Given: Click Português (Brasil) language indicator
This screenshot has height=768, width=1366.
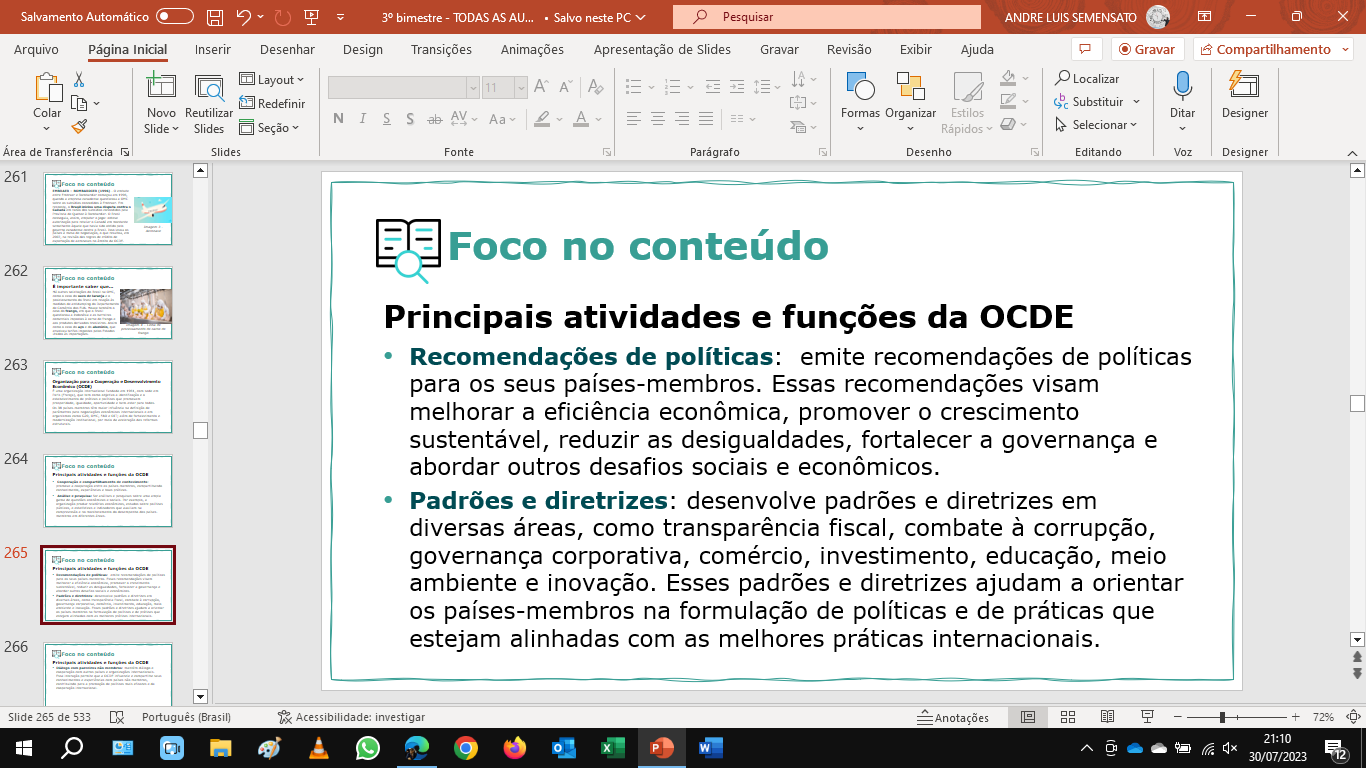Looking at the screenshot, I should coord(186,717).
